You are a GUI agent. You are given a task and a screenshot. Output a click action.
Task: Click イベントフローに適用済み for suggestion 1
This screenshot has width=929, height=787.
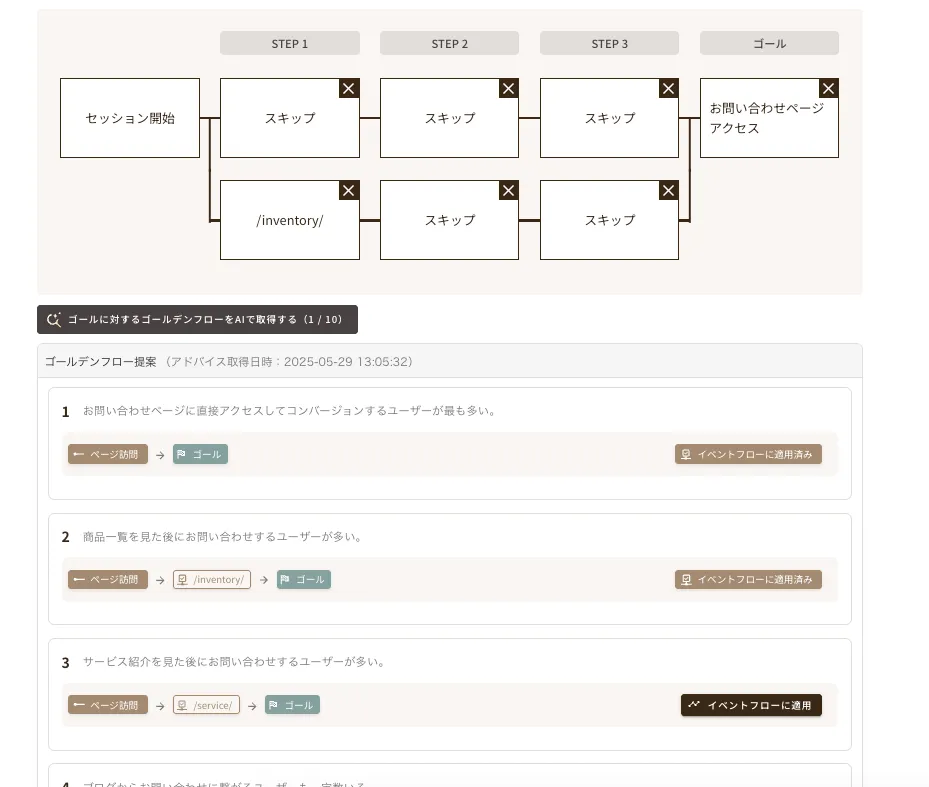click(748, 455)
